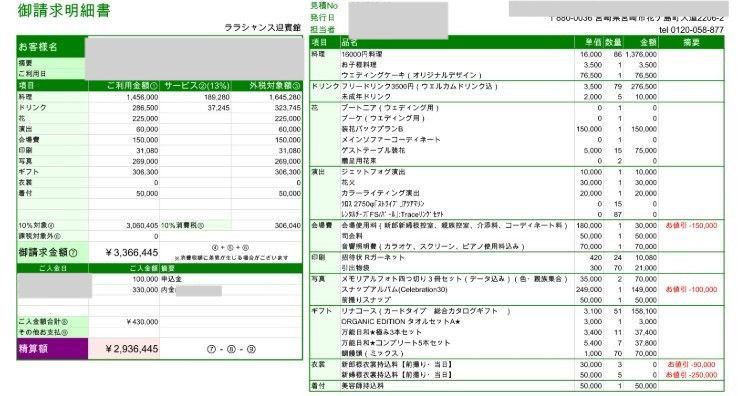Select the ¥2,936,445 settlement amount cell
This screenshot has height=396, width=738.
[124, 349]
